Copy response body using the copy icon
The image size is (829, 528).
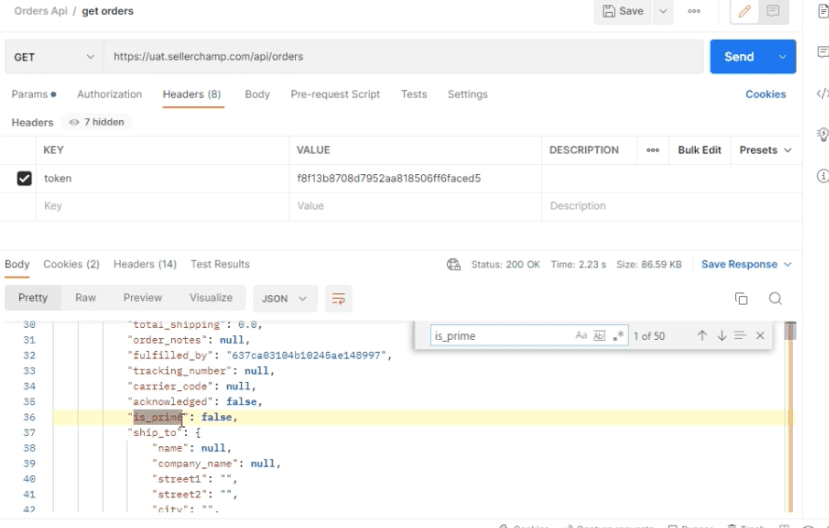pyautogui.click(x=741, y=299)
